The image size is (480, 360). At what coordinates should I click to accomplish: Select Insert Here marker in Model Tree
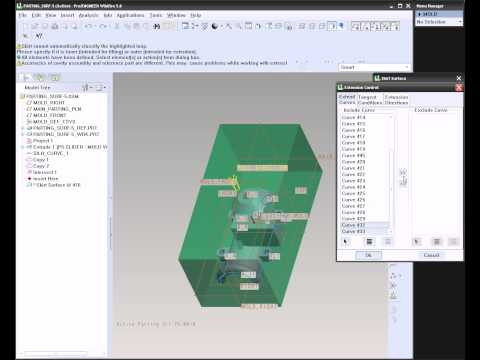[45, 179]
